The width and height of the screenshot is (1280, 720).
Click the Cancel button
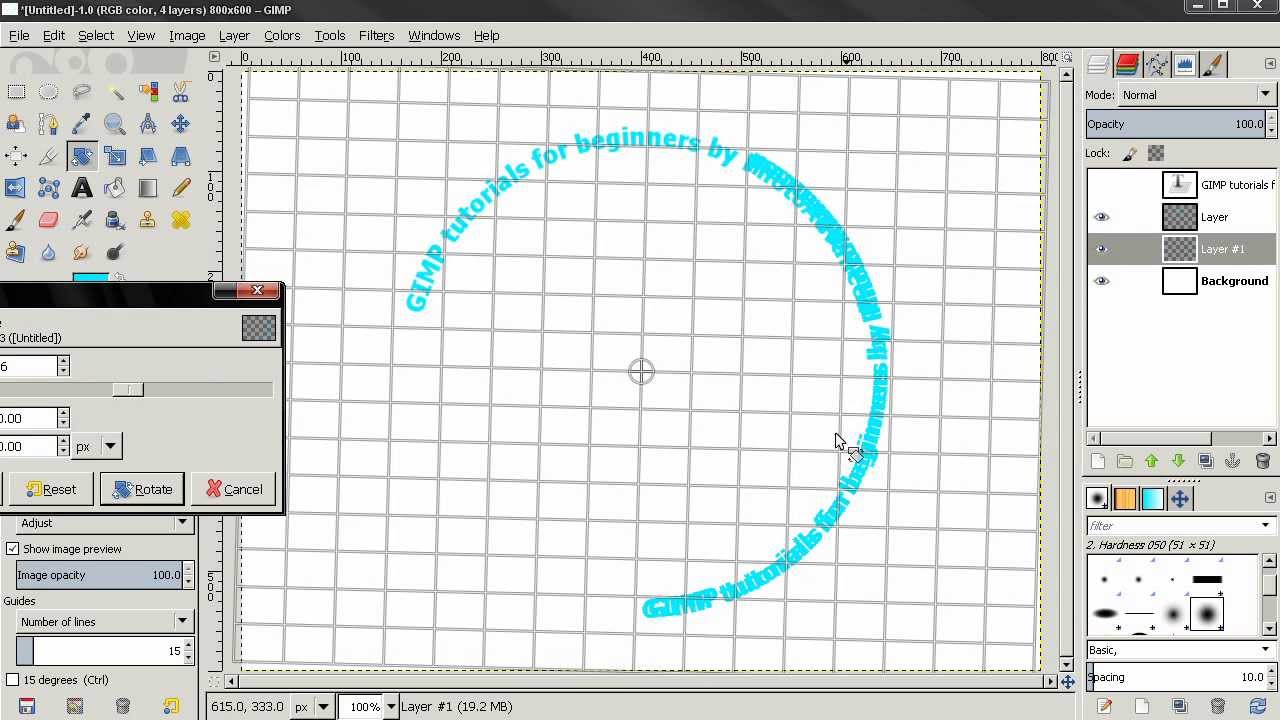pyautogui.click(x=234, y=489)
